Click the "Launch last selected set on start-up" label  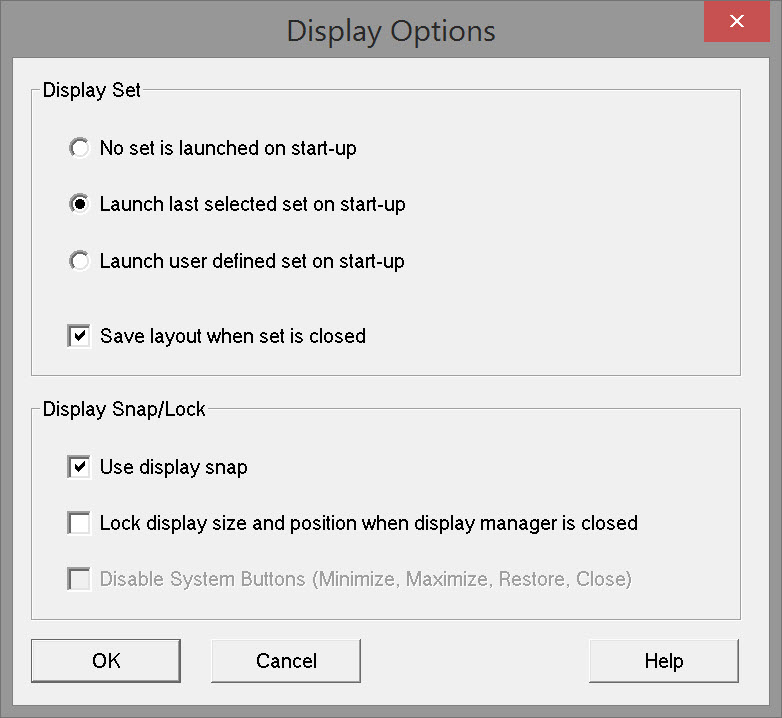tap(252, 204)
